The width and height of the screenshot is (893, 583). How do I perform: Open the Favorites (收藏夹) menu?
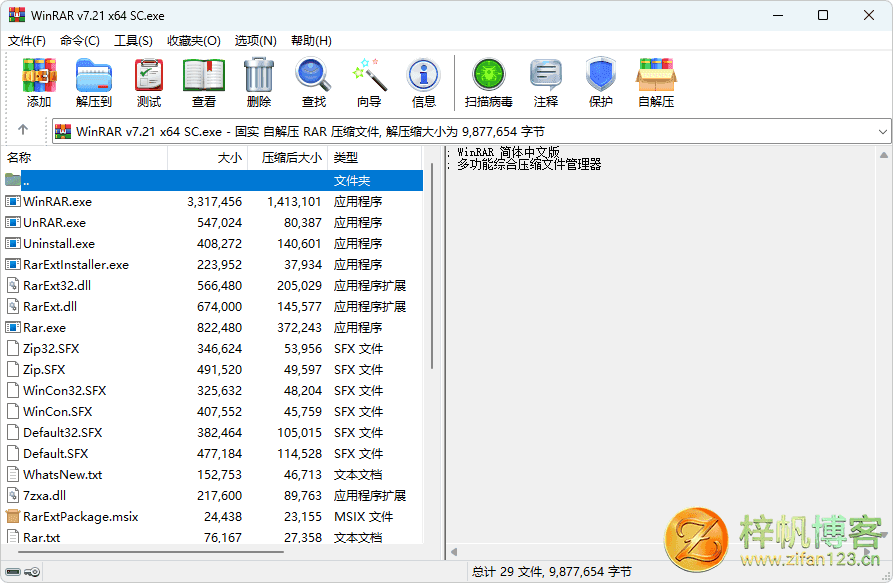[194, 41]
